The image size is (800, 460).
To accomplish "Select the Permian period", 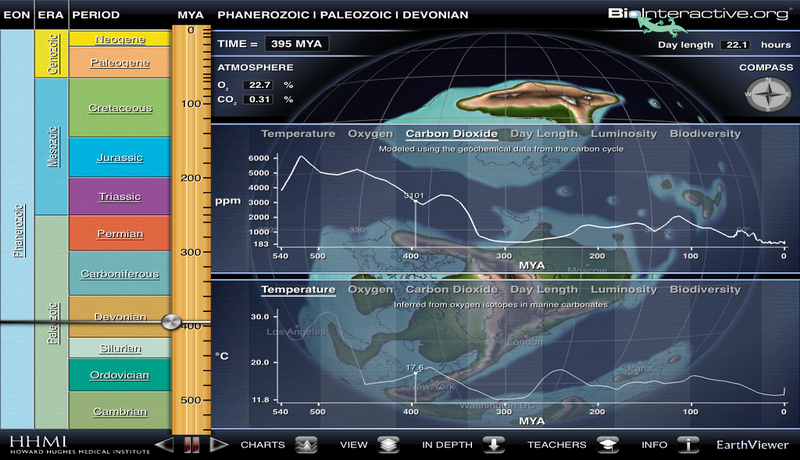I will point(120,234).
